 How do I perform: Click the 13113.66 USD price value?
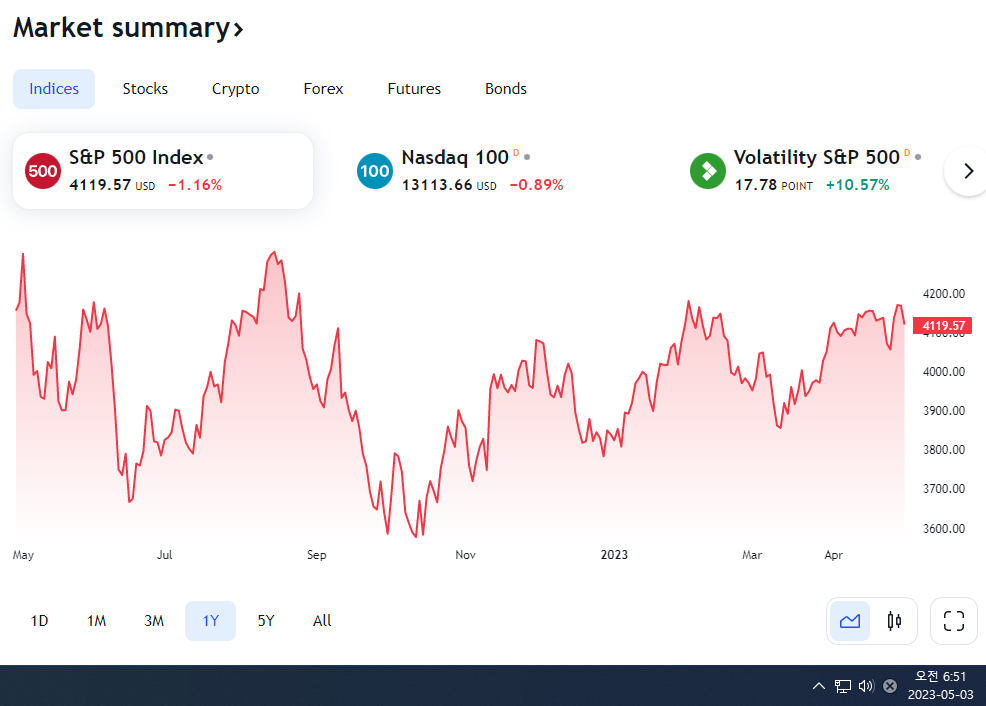[449, 185]
